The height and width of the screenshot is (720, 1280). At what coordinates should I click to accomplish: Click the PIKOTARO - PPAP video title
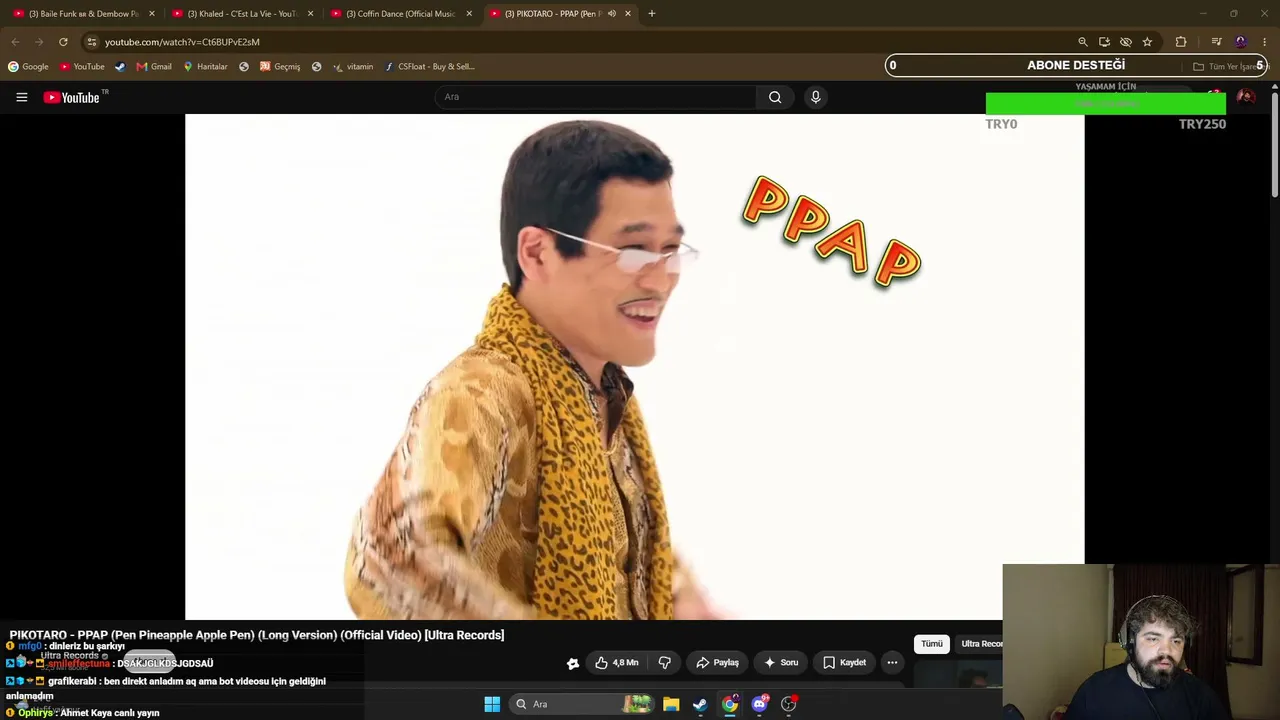click(x=257, y=635)
